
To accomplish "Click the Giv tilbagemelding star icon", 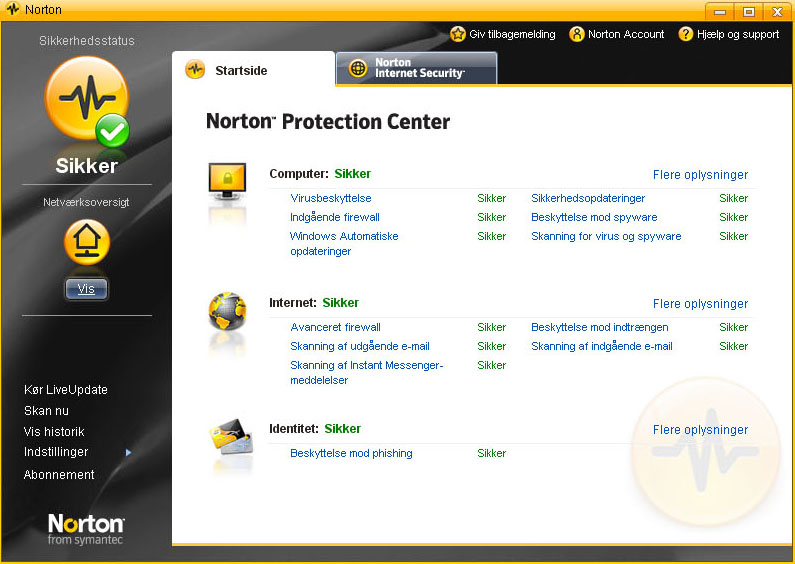I will pos(457,34).
